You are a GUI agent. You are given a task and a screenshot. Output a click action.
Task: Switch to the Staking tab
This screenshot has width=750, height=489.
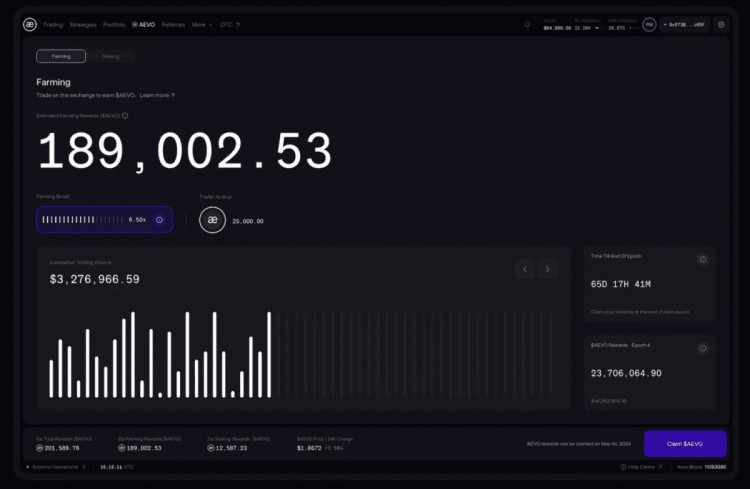(x=111, y=56)
